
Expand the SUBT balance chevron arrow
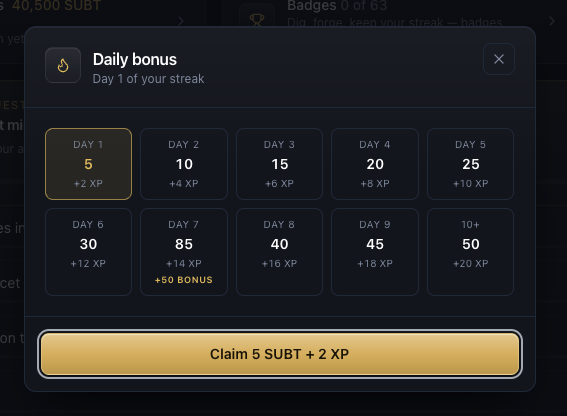tap(181, 21)
